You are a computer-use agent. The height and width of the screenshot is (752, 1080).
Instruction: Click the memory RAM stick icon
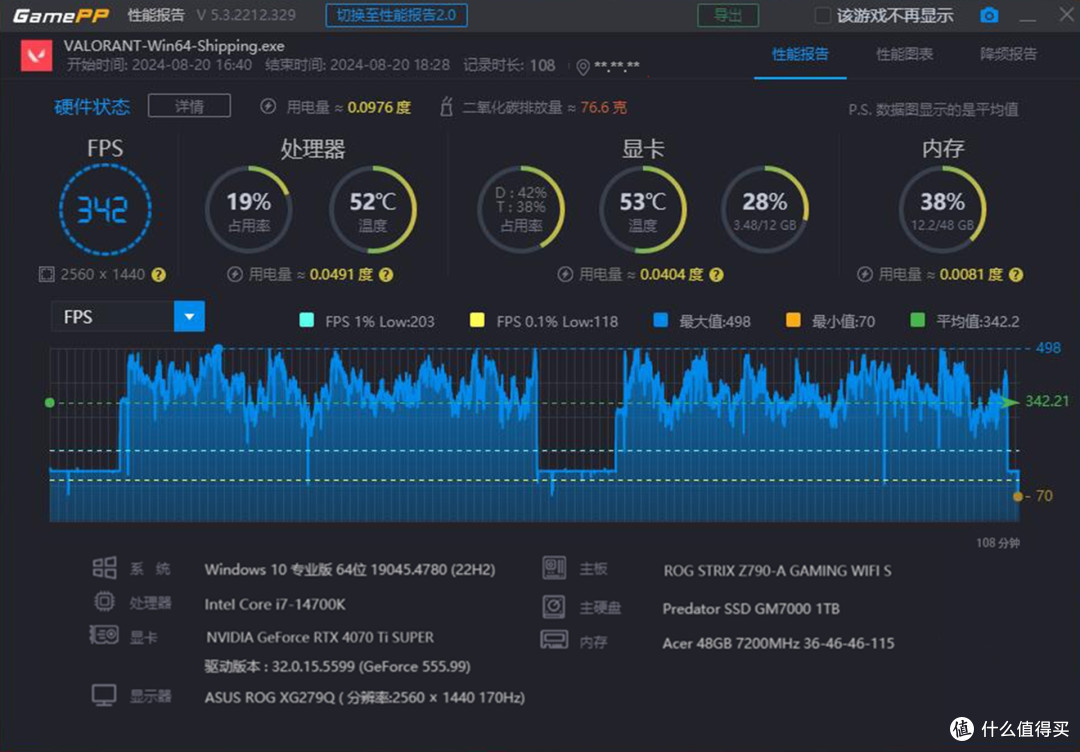point(554,640)
